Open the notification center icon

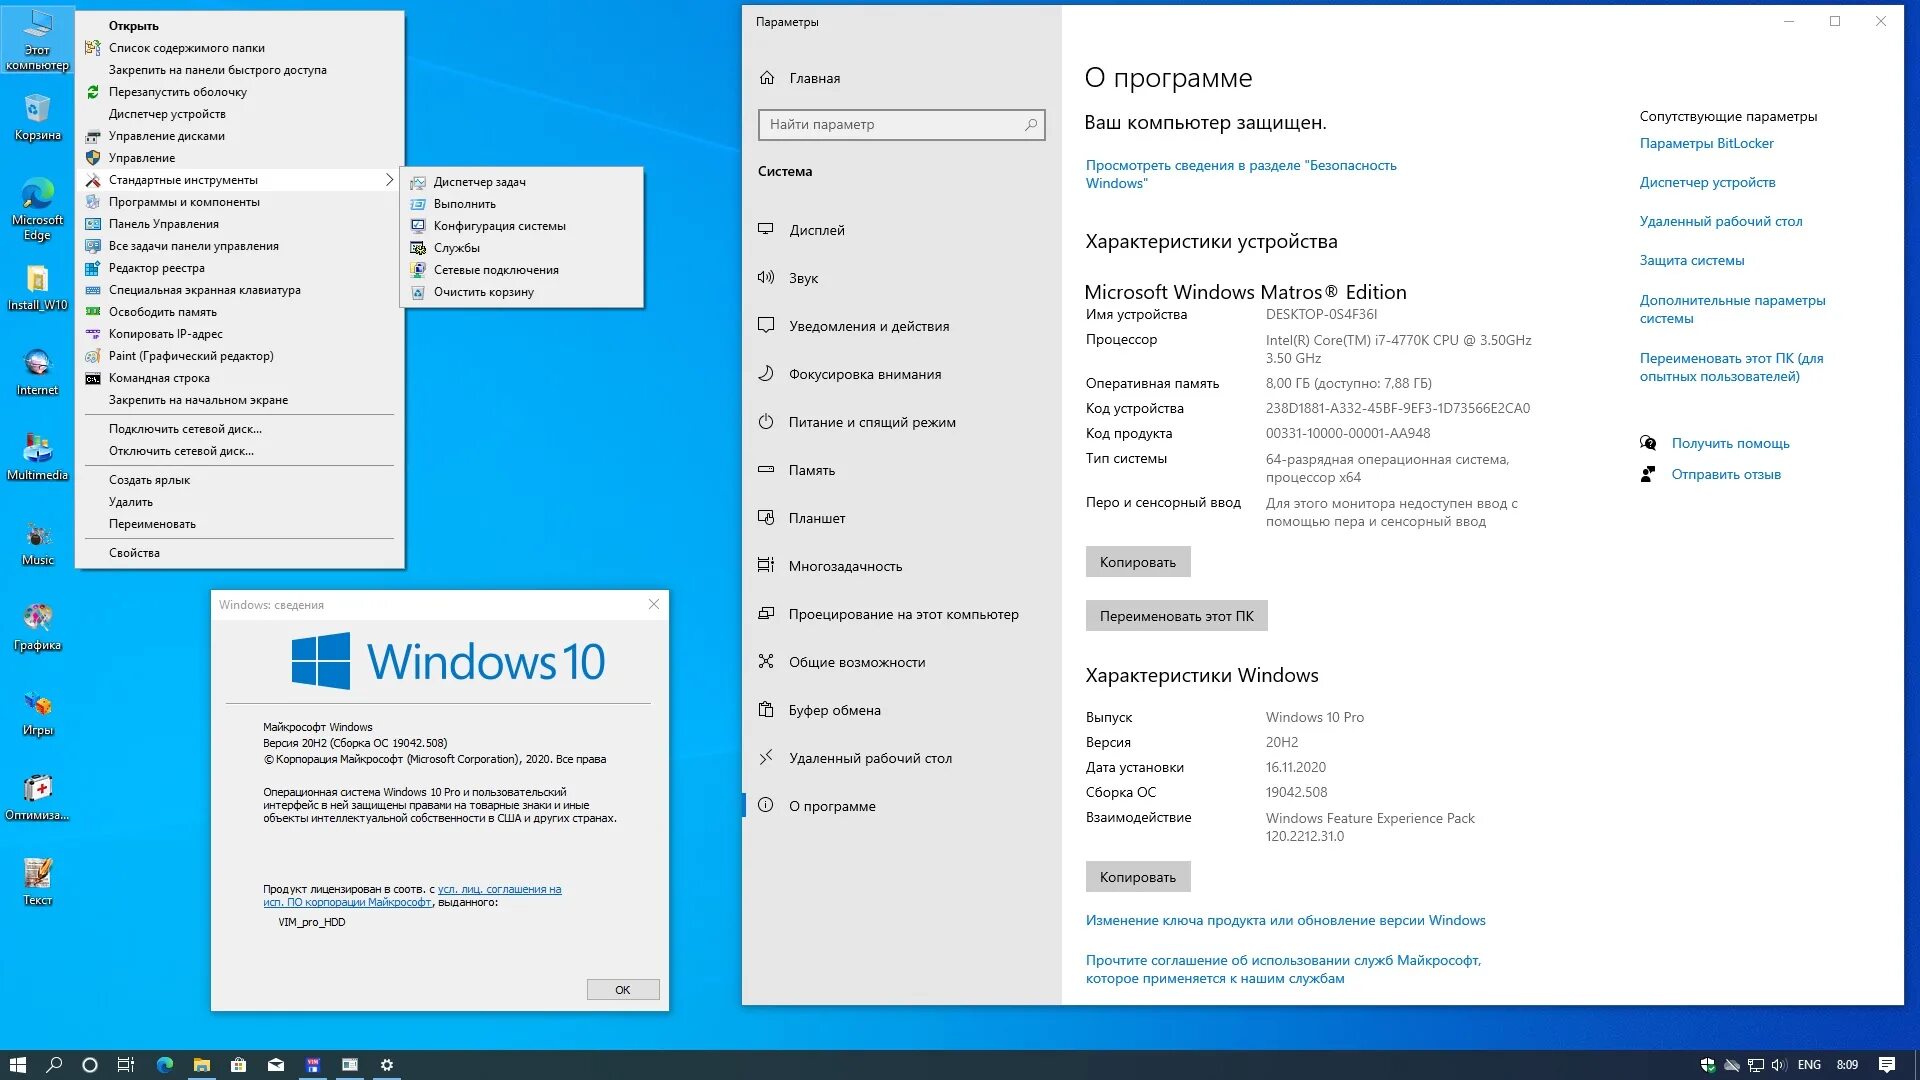(x=1887, y=1065)
